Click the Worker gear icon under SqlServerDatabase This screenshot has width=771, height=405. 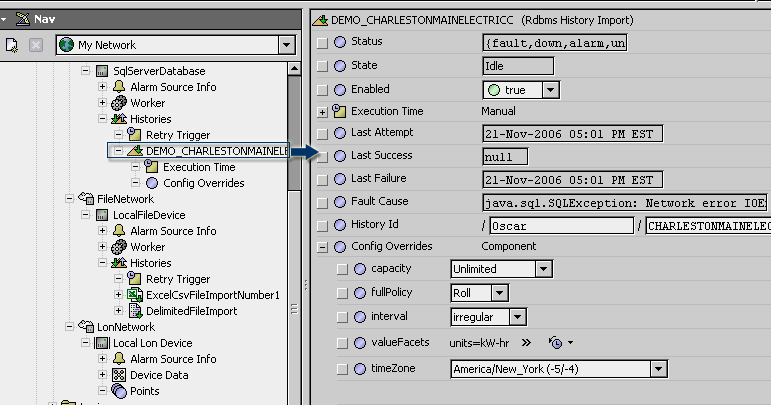coord(120,103)
